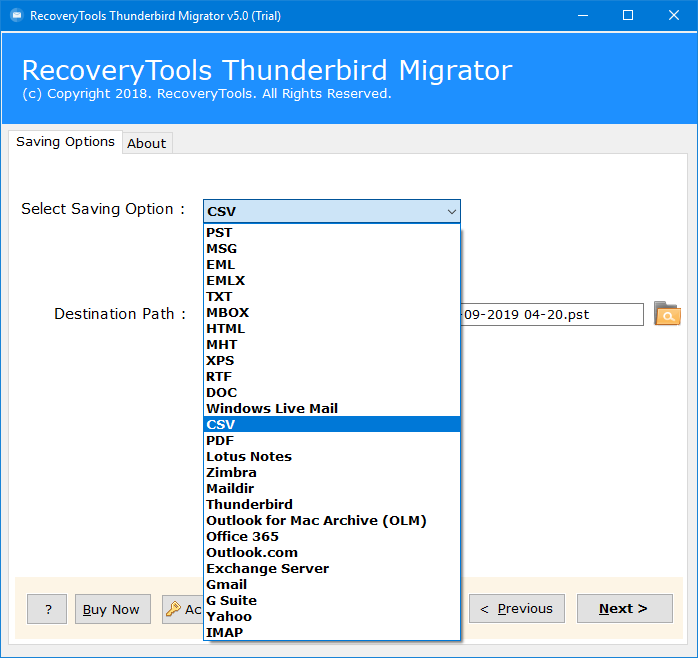Screen dimensions: 698x658
Task: Pick Thunderbird from the list
Action: pyautogui.click(x=332, y=504)
